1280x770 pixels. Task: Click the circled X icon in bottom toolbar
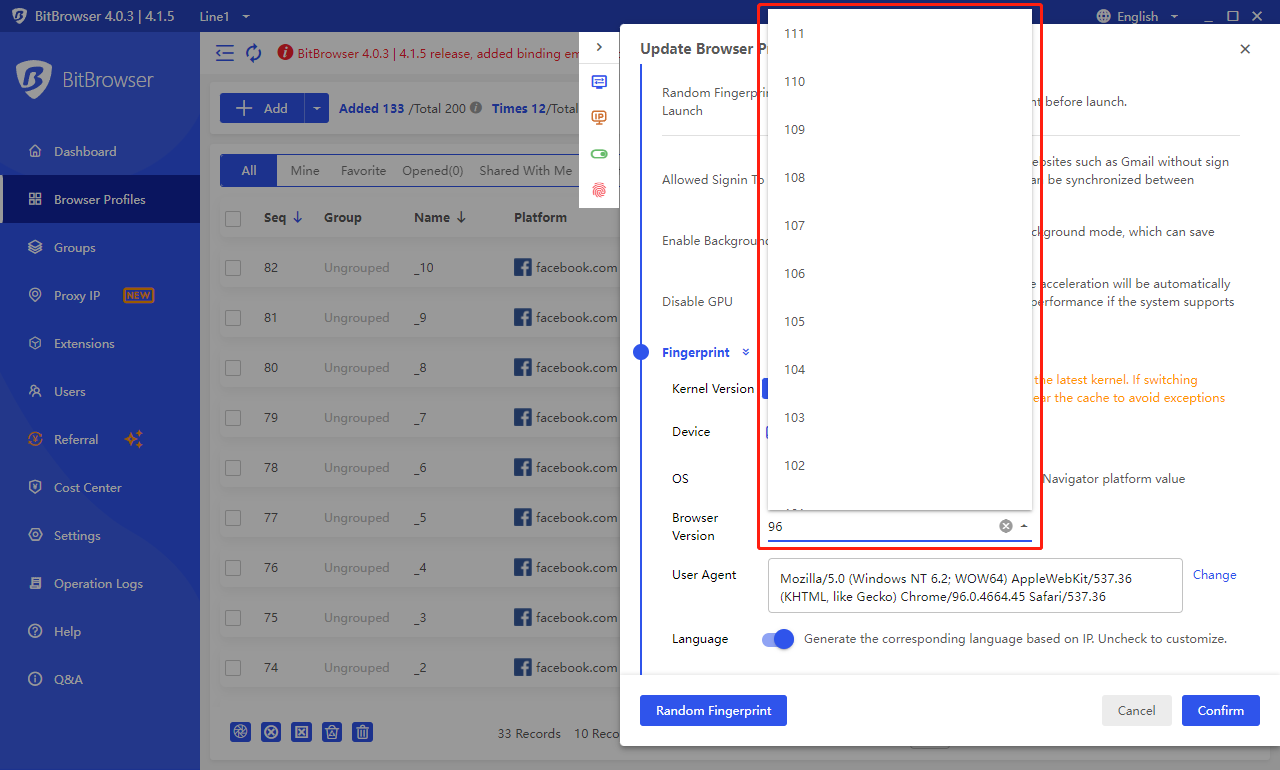[x=271, y=732]
